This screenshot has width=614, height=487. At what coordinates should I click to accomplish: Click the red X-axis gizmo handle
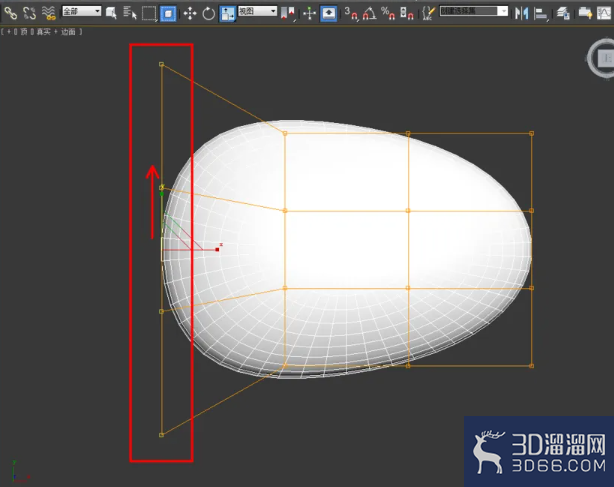[x=217, y=249]
